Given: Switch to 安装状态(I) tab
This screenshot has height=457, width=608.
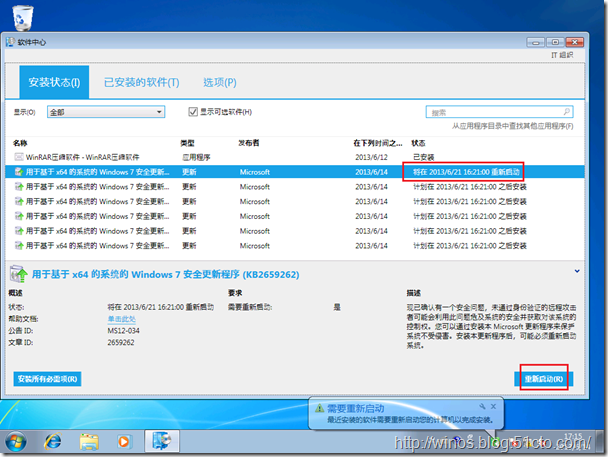Looking at the screenshot, I should coord(54,82).
